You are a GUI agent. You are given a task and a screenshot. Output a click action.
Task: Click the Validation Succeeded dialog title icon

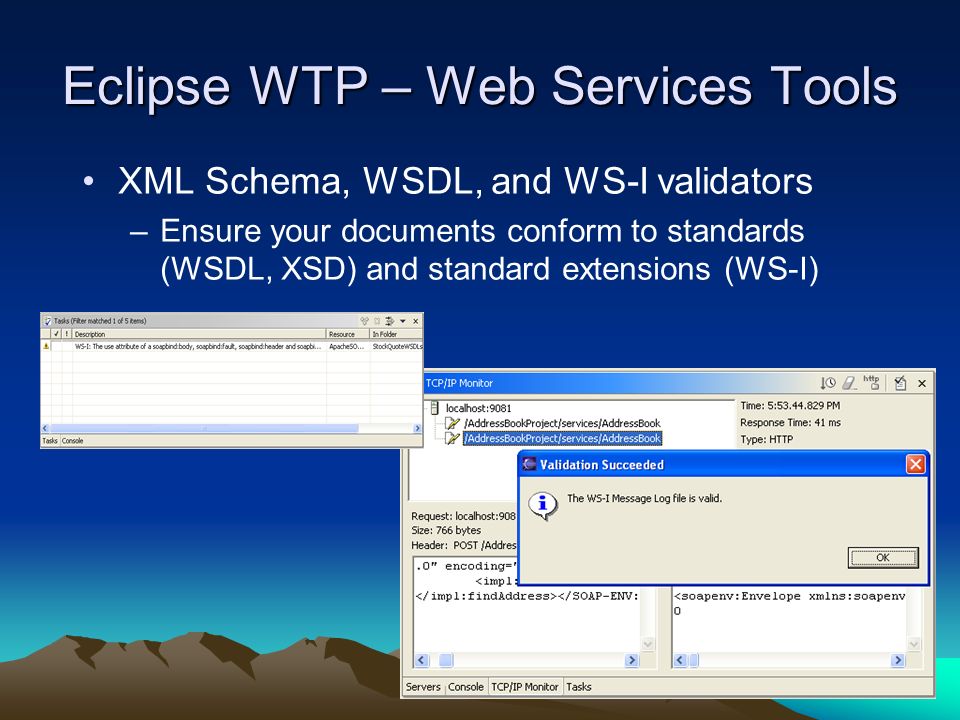point(529,464)
